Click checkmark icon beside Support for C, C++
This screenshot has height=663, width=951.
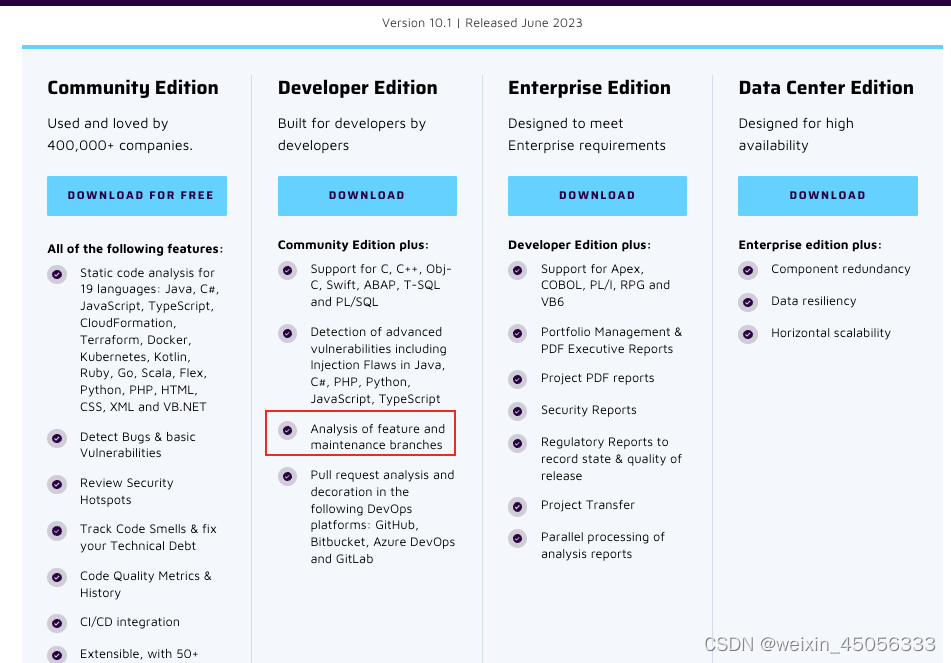[287, 270]
